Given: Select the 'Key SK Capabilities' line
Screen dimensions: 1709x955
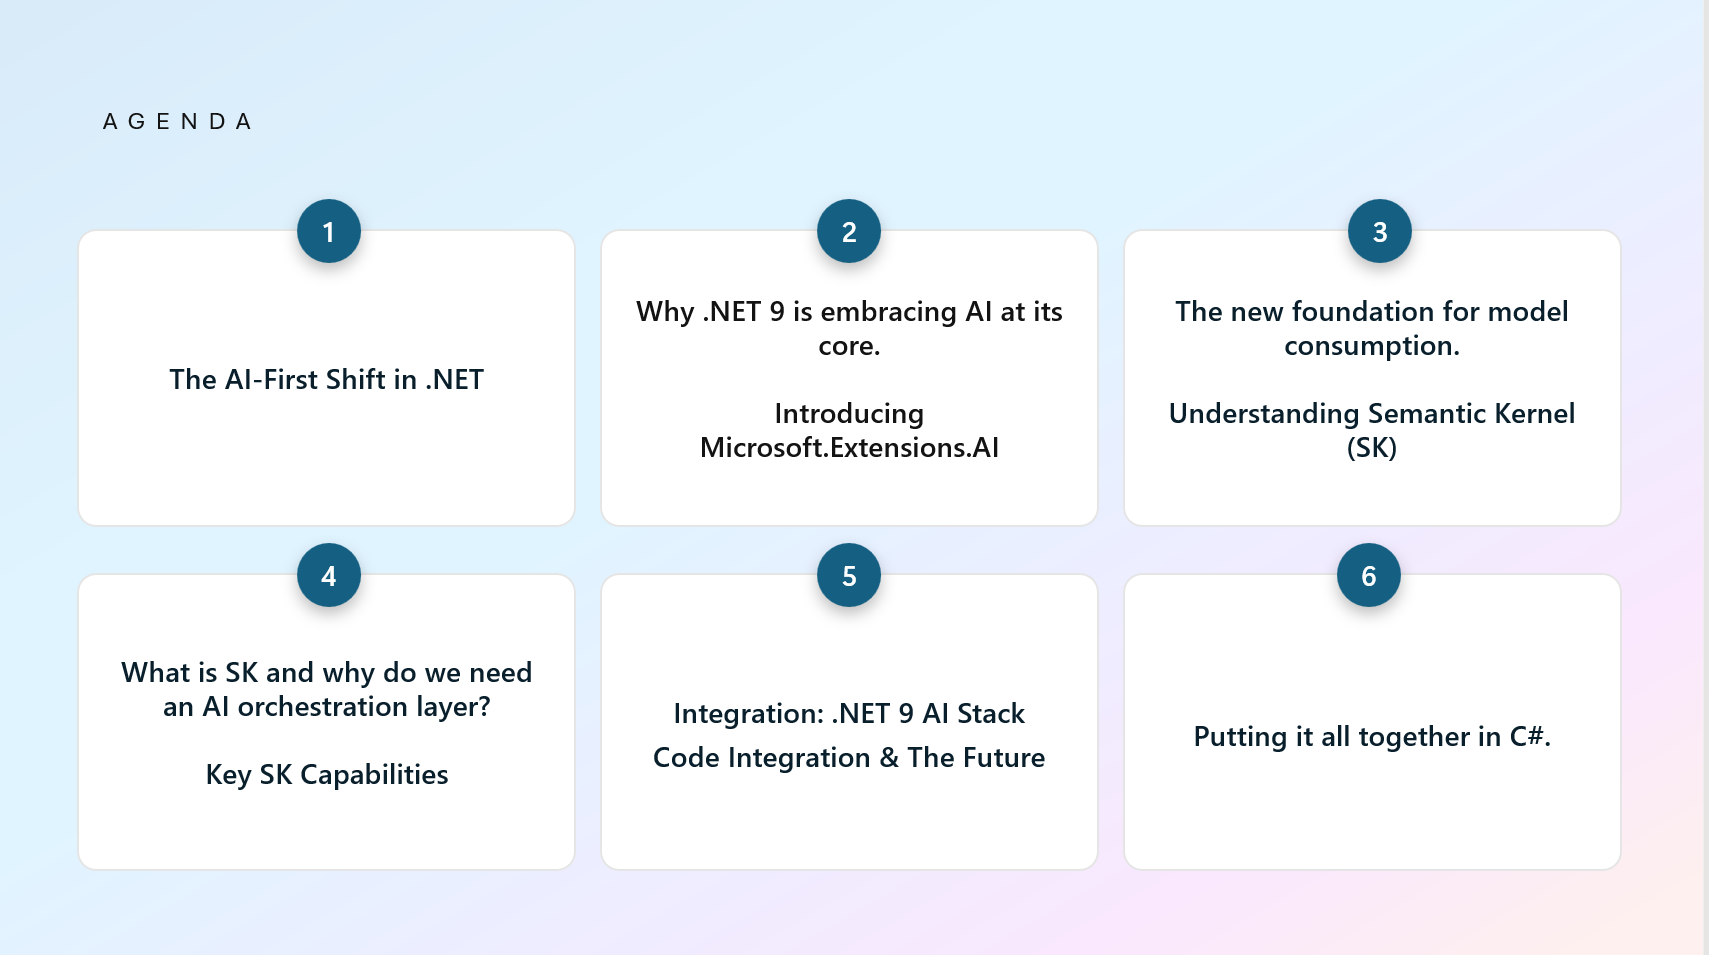Looking at the screenshot, I should [x=326, y=775].
